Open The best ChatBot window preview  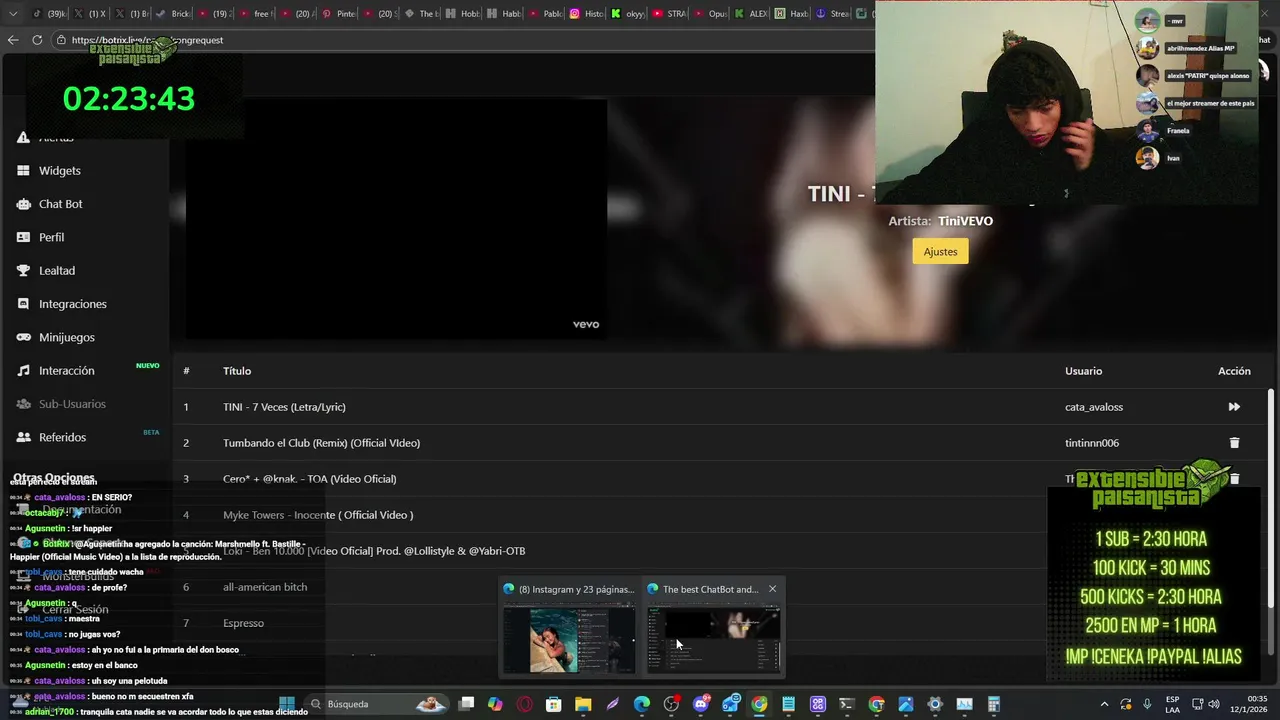tap(713, 628)
